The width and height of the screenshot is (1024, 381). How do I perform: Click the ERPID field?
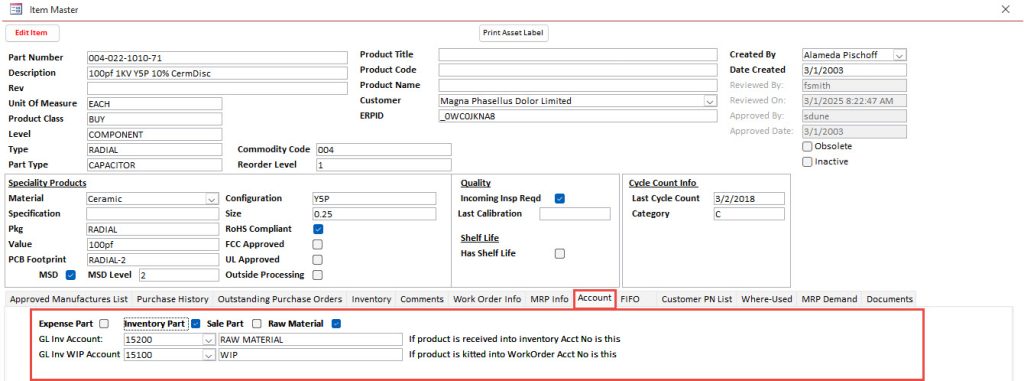coord(578,116)
